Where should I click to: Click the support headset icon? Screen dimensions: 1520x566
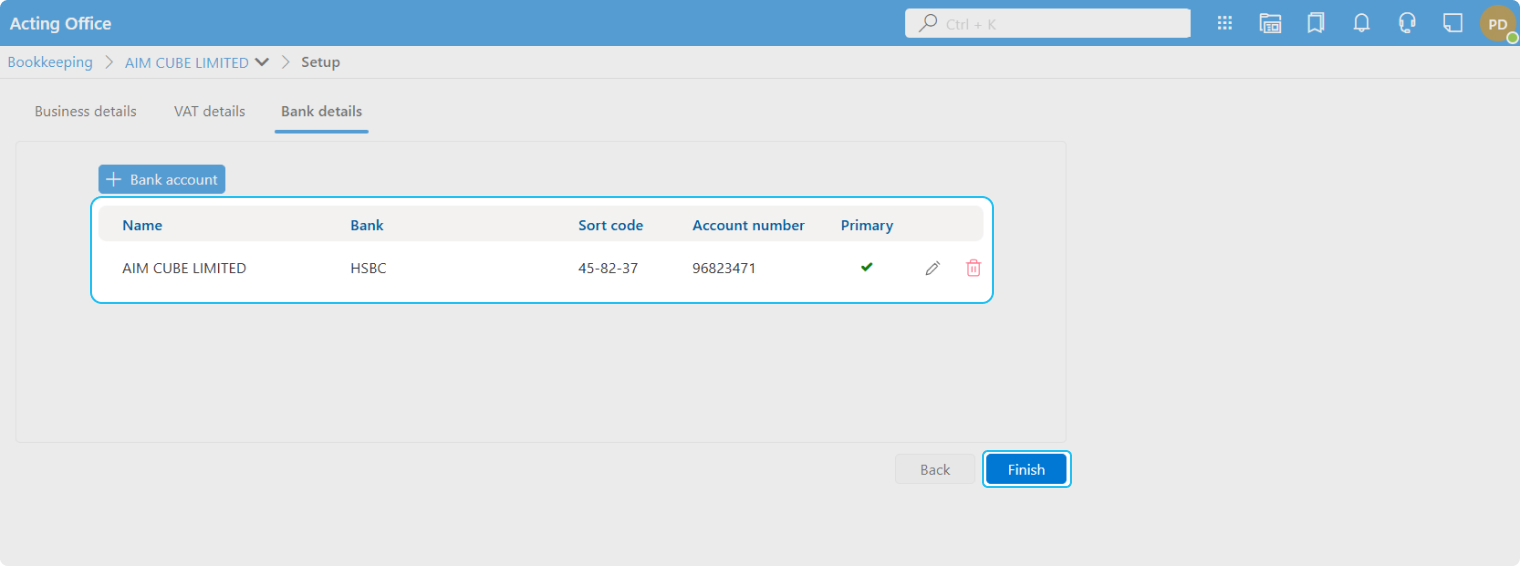[x=1407, y=23]
